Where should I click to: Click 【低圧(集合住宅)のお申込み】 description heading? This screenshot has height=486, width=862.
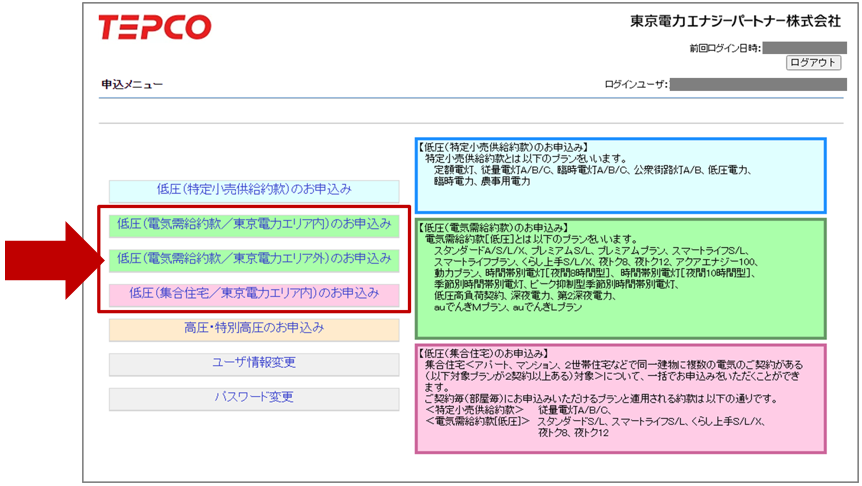pyautogui.click(x=483, y=354)
